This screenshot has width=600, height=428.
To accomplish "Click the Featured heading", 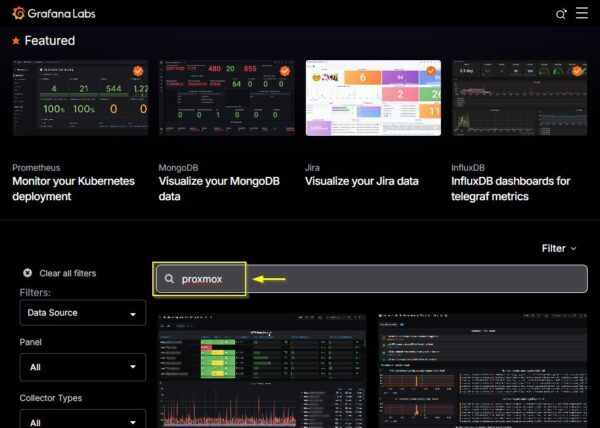I will 50,41.
